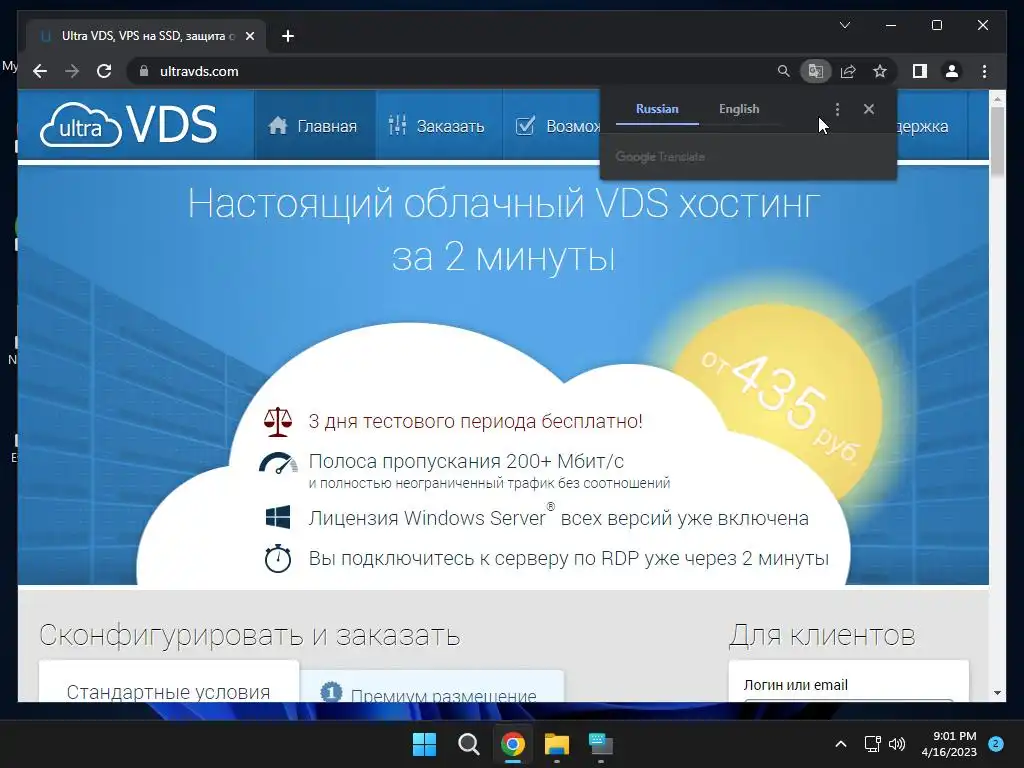Image resolution: width=1024 pixels, height=768 pixels.
Task: Click the Windows logo license icon
Action: click(x=278, y=517)
